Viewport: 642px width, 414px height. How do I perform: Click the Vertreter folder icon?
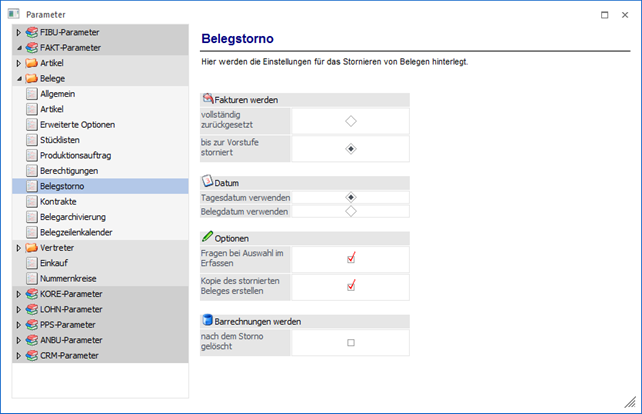pyautogui.click(x=32, y=247)
